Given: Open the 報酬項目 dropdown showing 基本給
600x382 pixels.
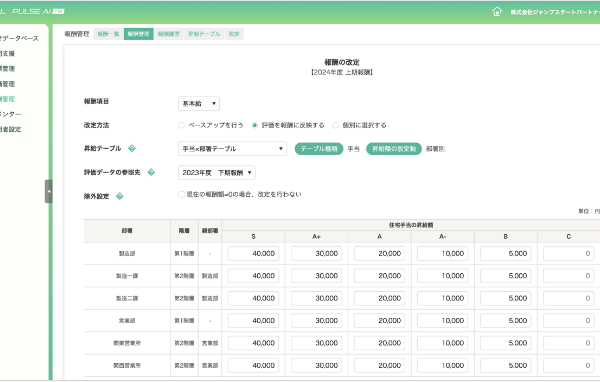Looking at the screenshot, I should click(199, 103).
